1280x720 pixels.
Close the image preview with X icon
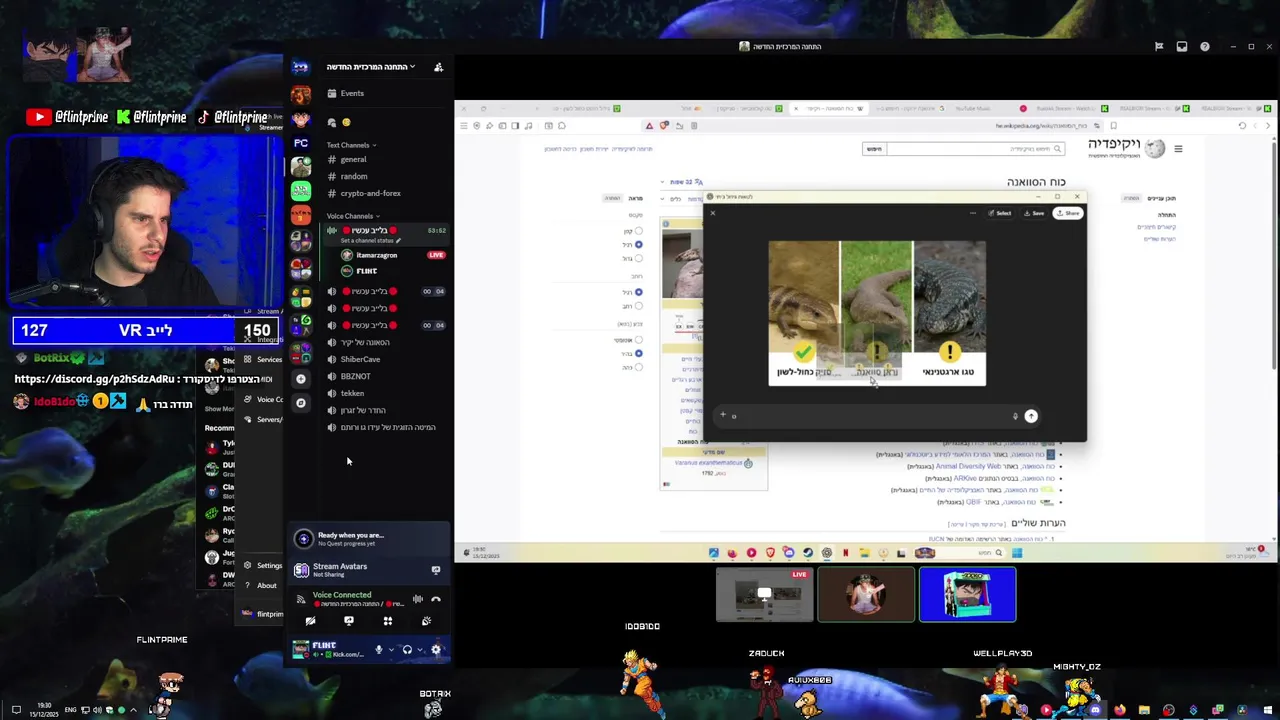pos(713,213)
